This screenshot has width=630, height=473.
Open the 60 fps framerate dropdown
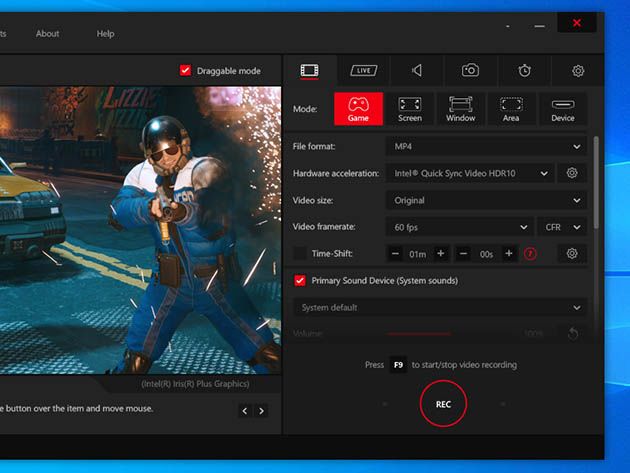tap(460, 227)
